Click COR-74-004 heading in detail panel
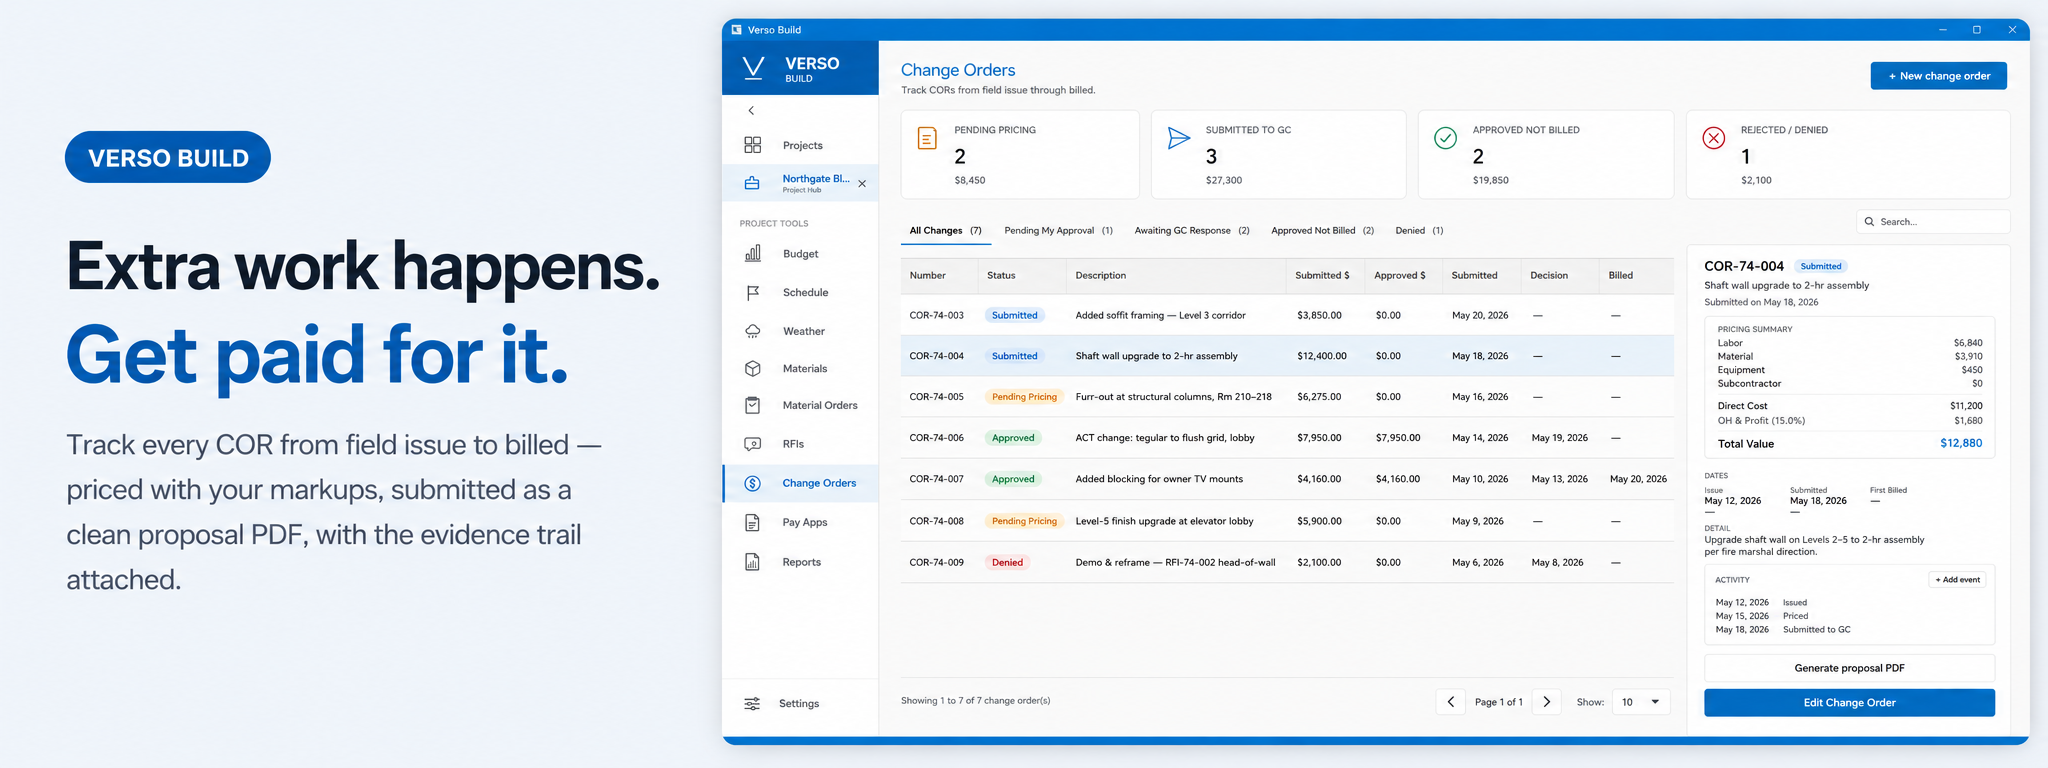Screen dimensions: 2048x768 [1744, 266]
